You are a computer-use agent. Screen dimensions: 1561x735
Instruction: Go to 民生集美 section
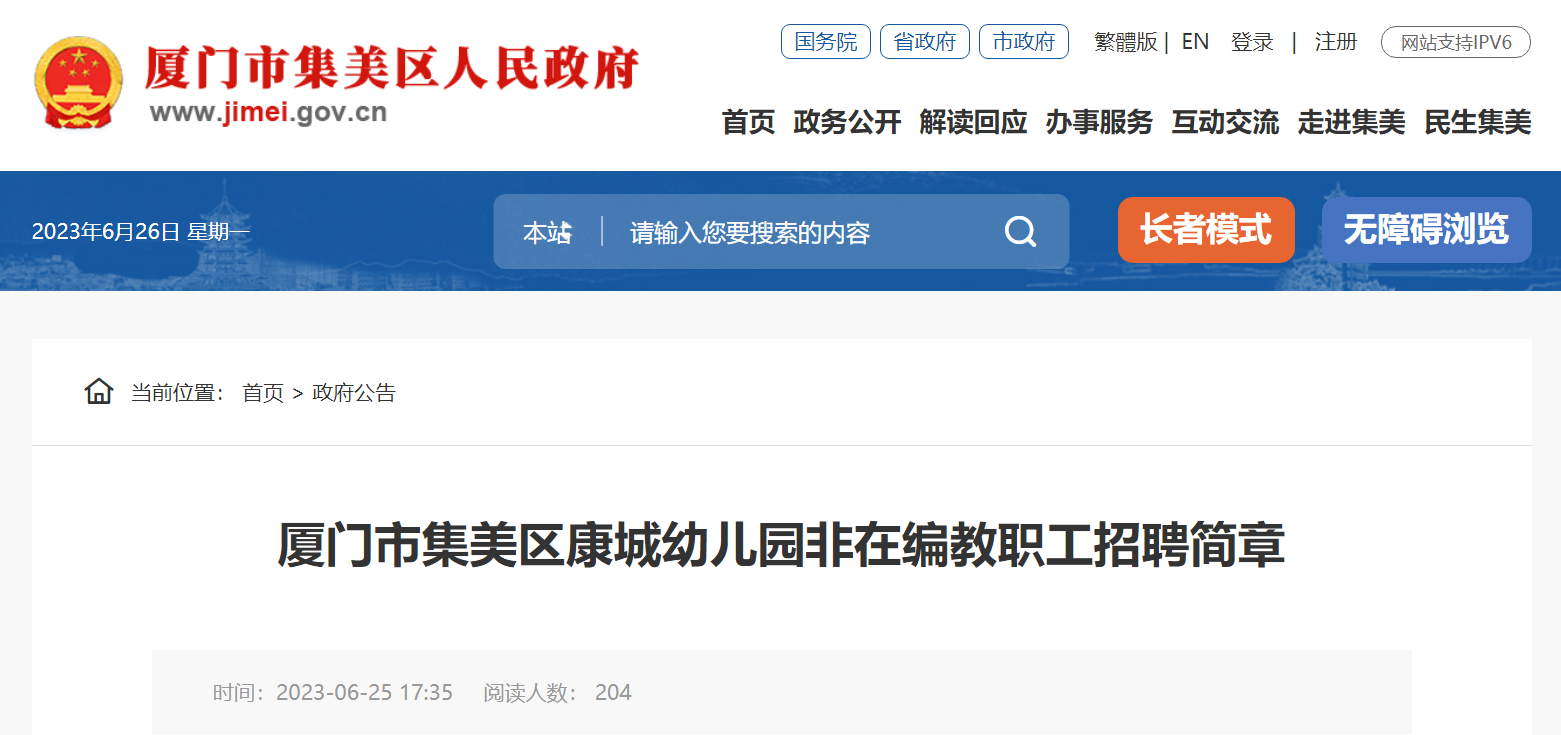tap(1477, 123)
